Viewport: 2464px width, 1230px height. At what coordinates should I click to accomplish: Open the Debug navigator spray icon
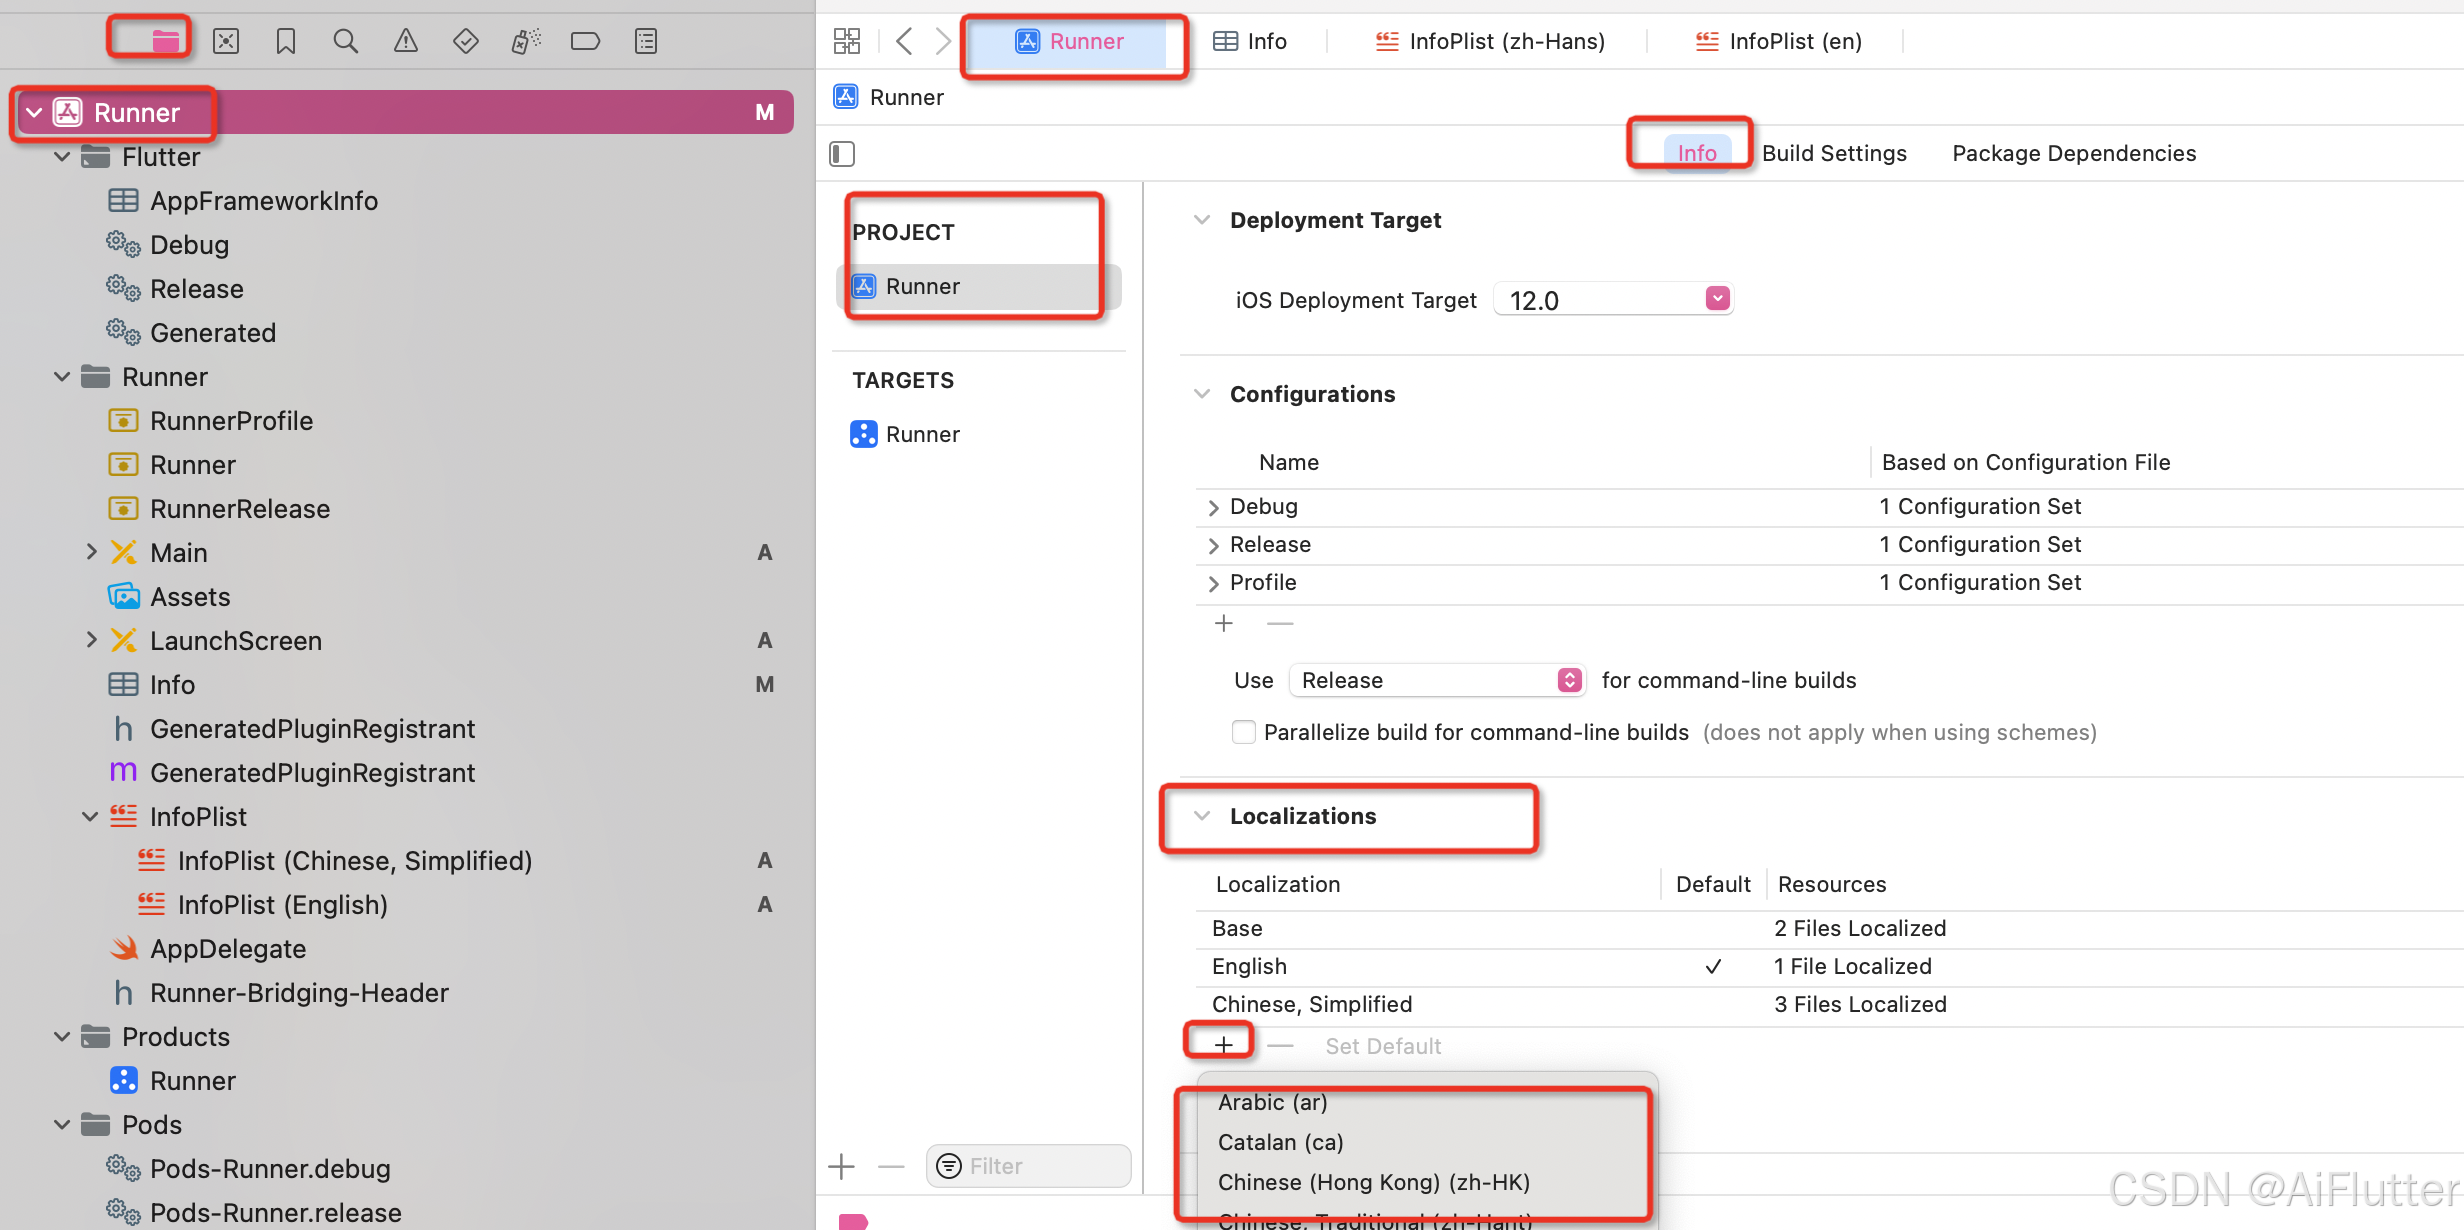coord(526,41)
